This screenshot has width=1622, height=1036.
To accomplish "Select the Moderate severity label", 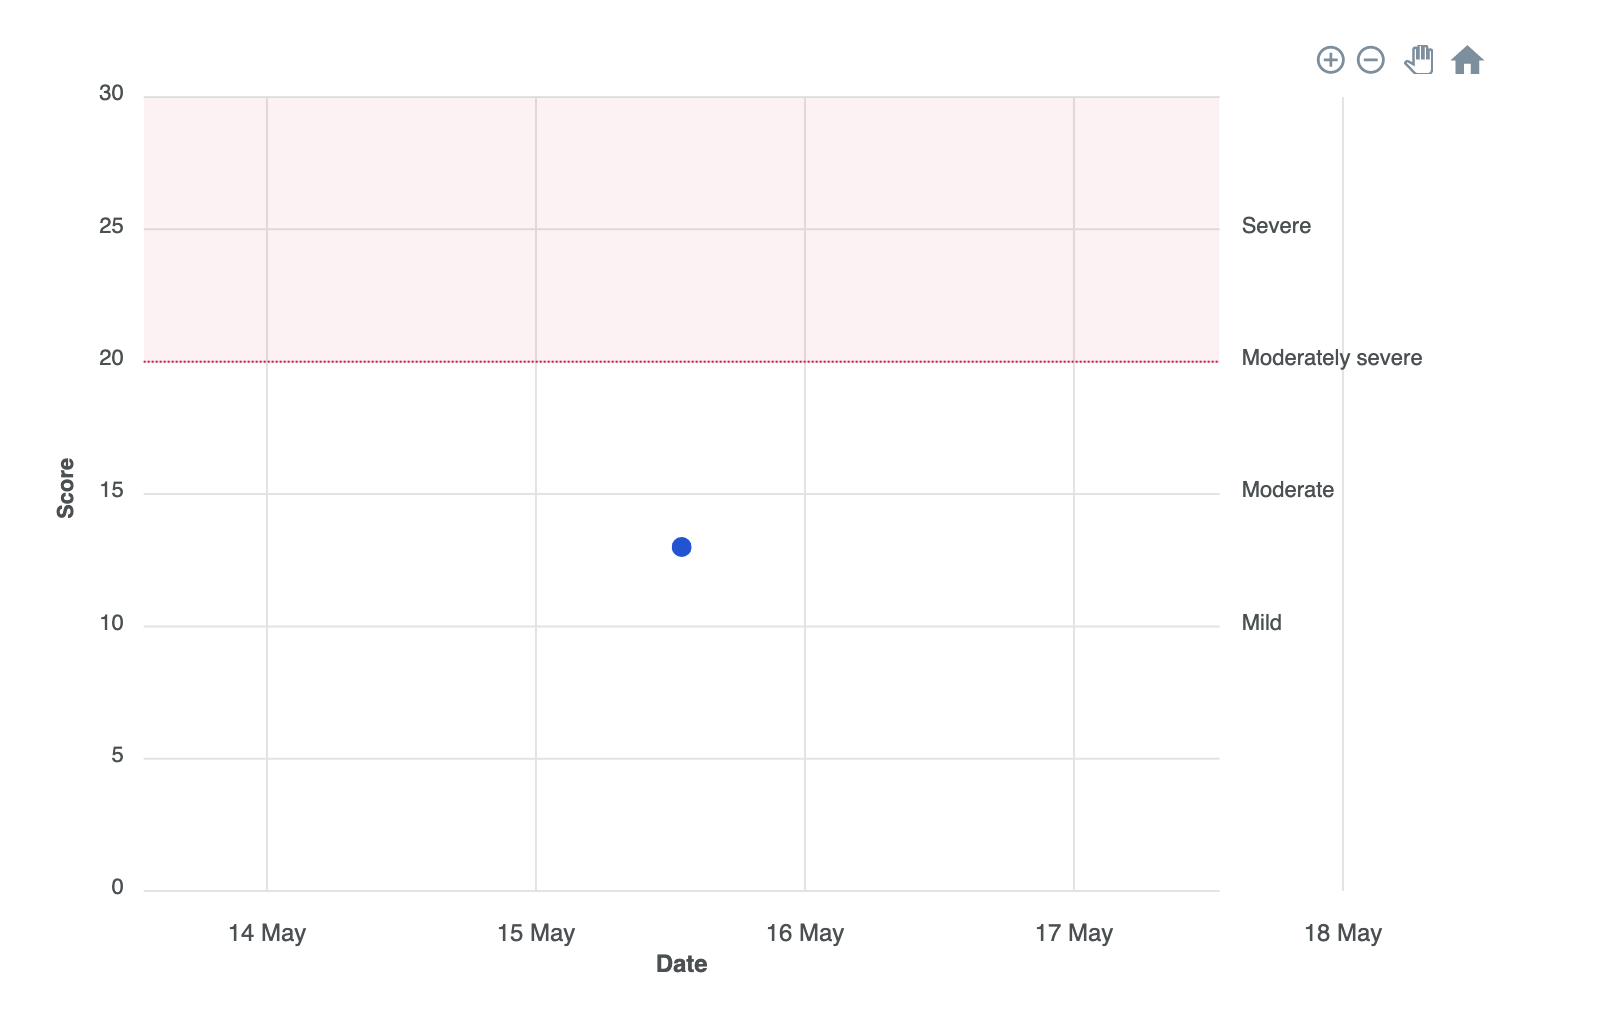I will (x=1287, y=490).
